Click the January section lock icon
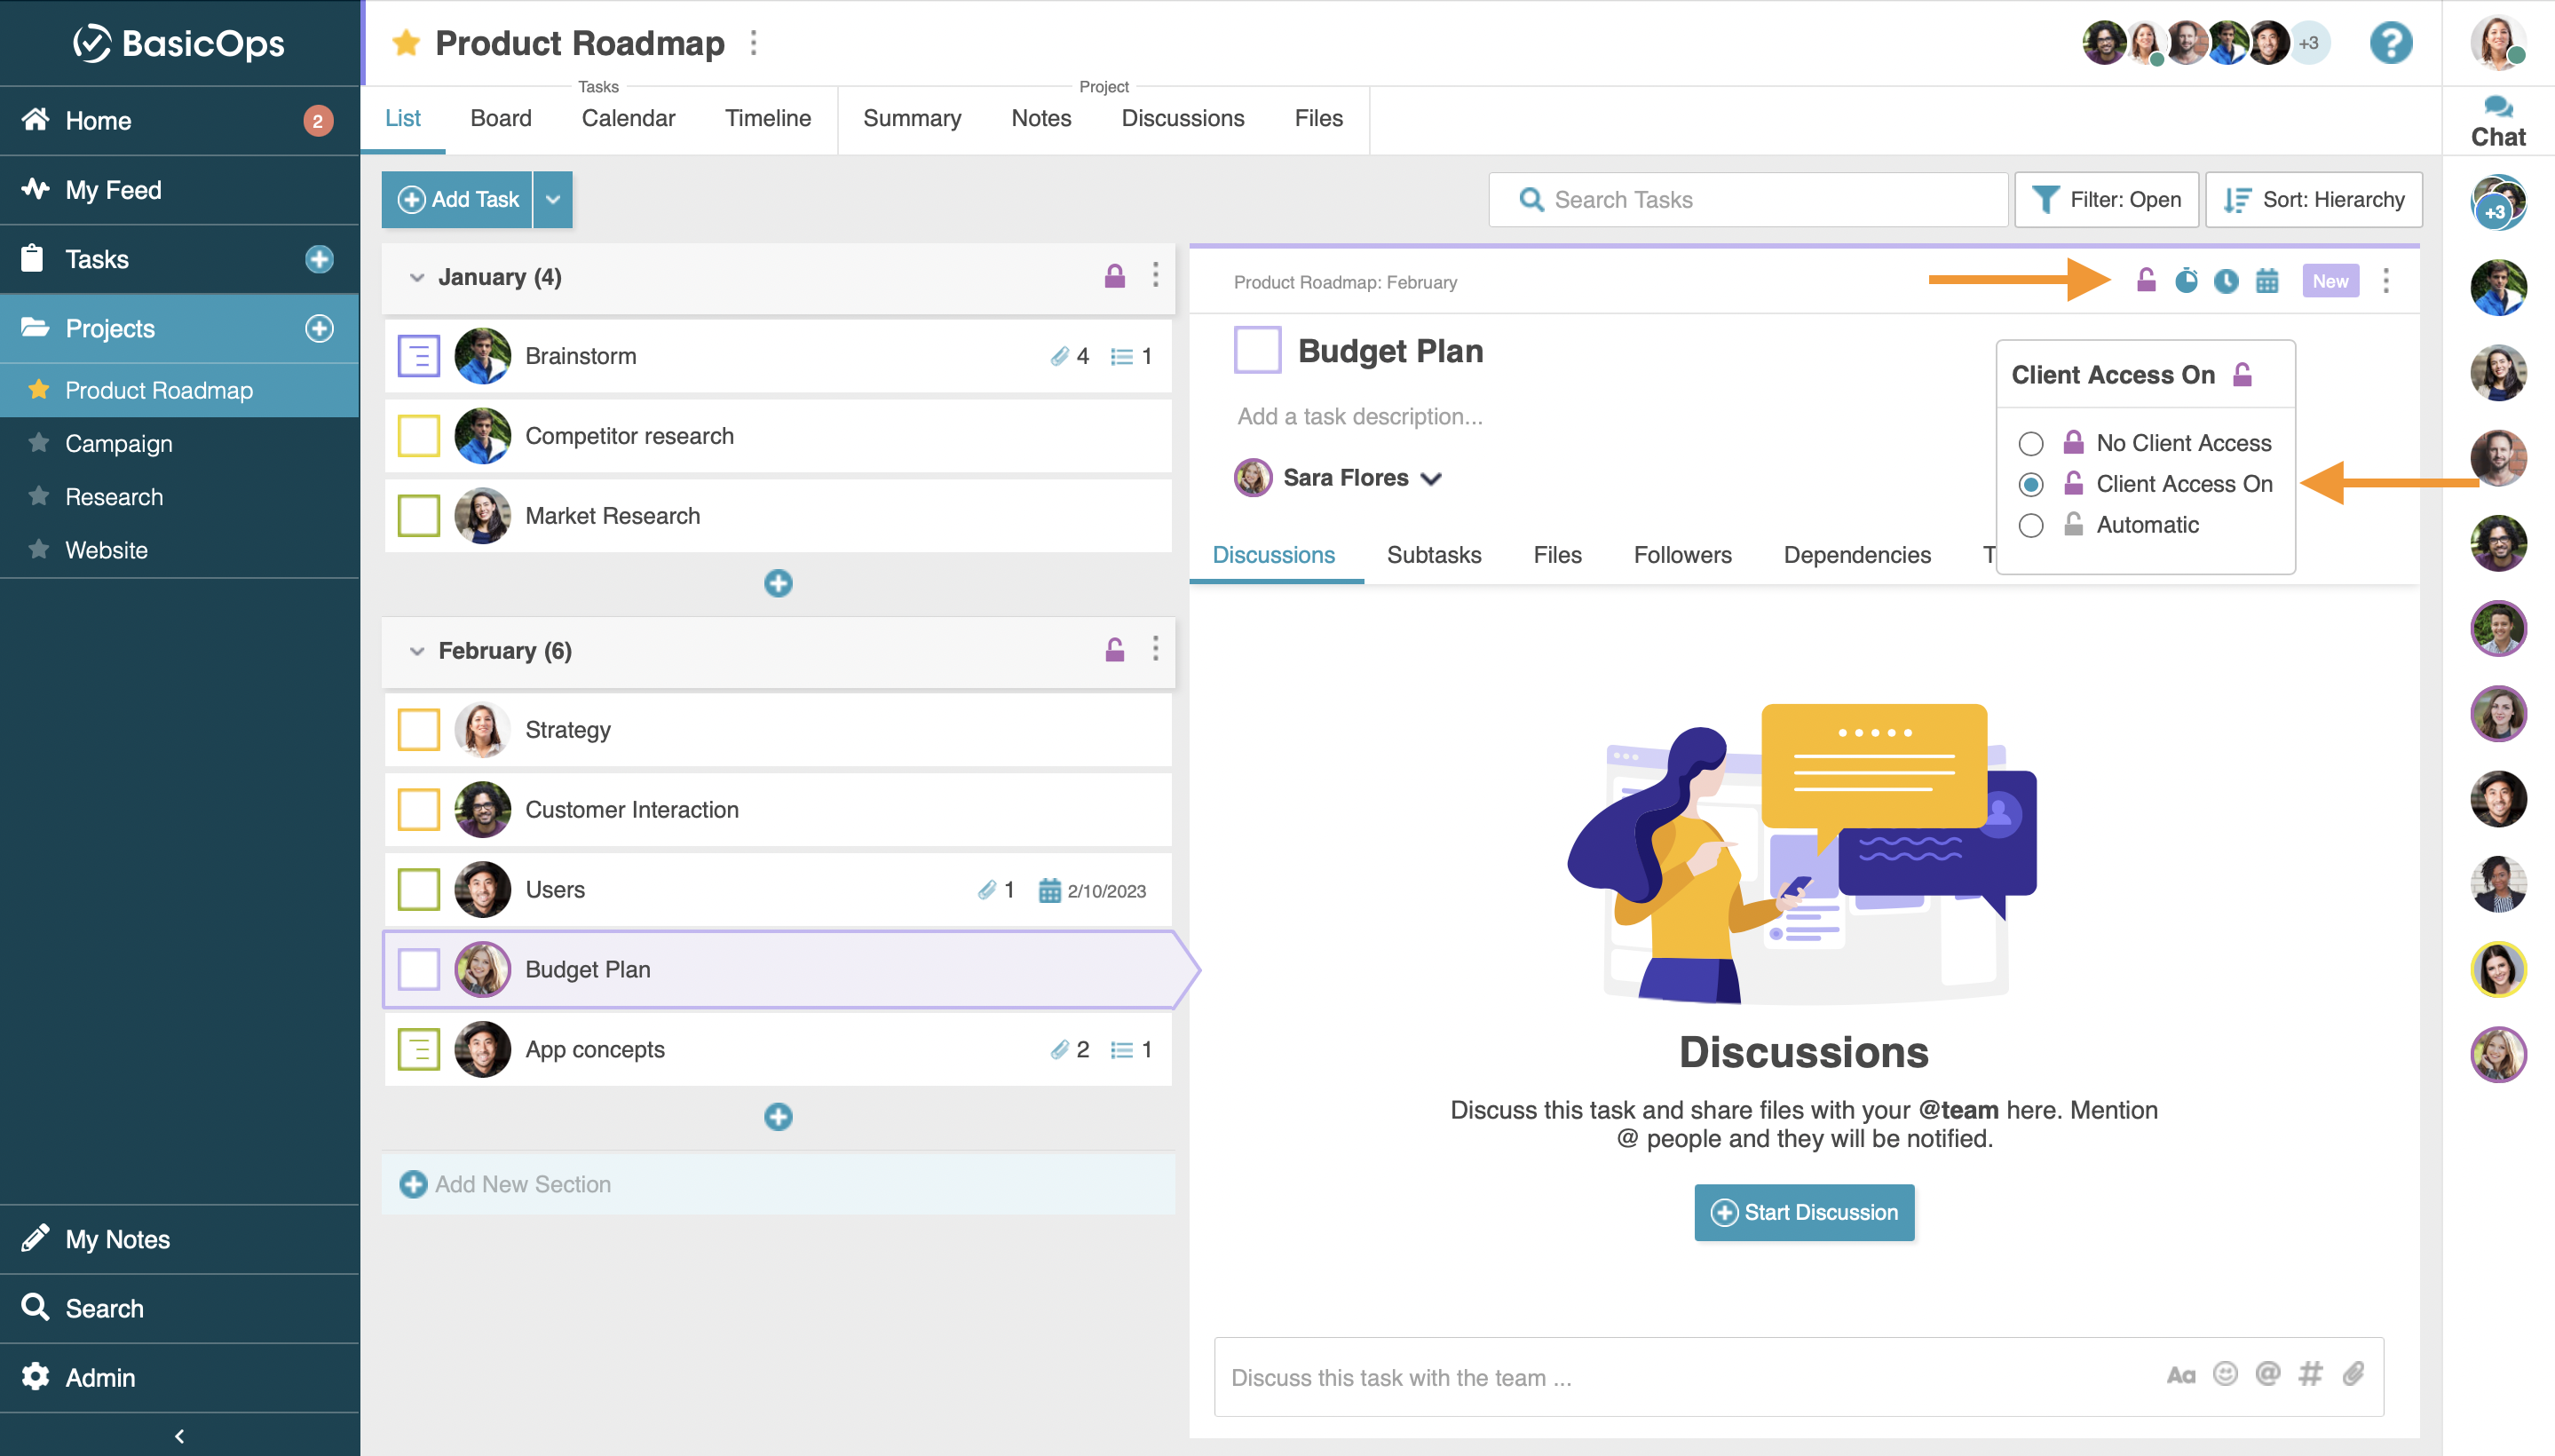 (x=1114, y=276)
